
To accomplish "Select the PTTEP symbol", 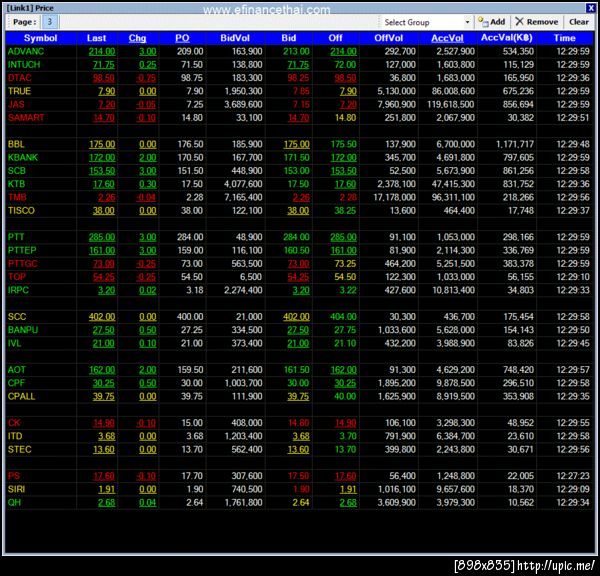I will (22, 250).
